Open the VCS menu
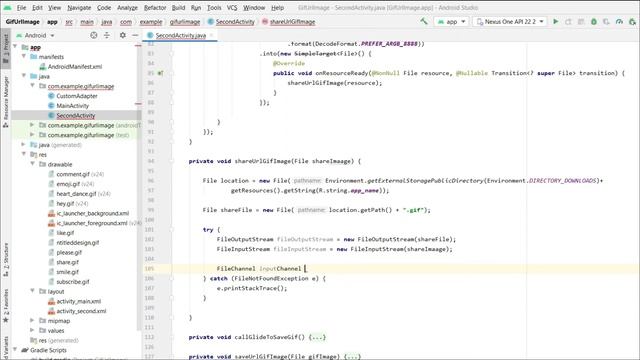 coord(232,8)
